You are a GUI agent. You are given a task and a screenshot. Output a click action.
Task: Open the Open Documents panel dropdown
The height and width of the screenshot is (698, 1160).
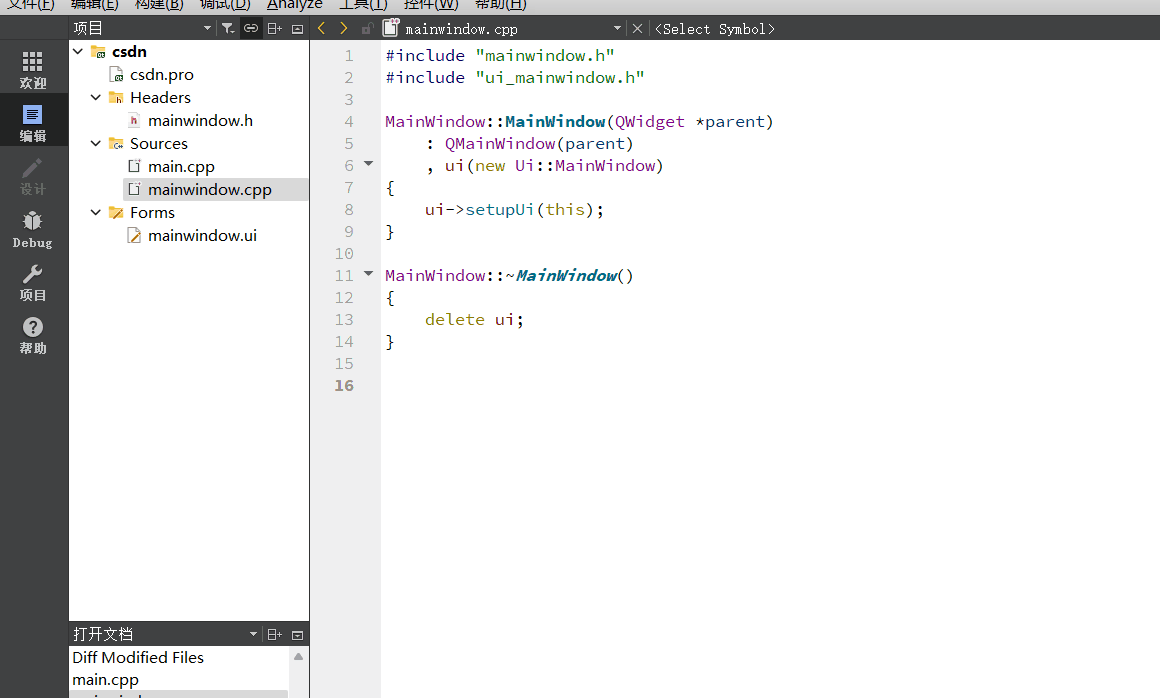tap(253, 634)
